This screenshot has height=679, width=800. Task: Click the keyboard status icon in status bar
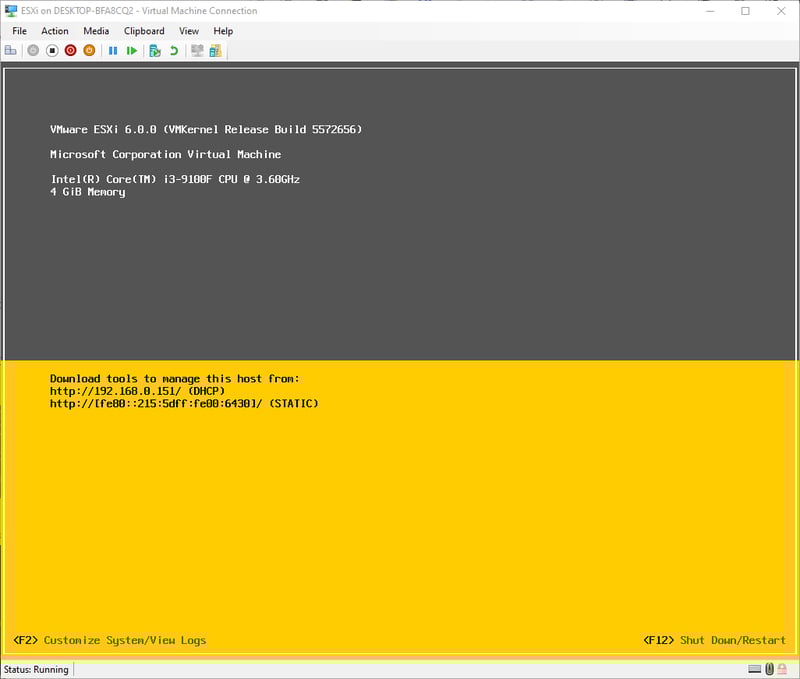[755, 669]
